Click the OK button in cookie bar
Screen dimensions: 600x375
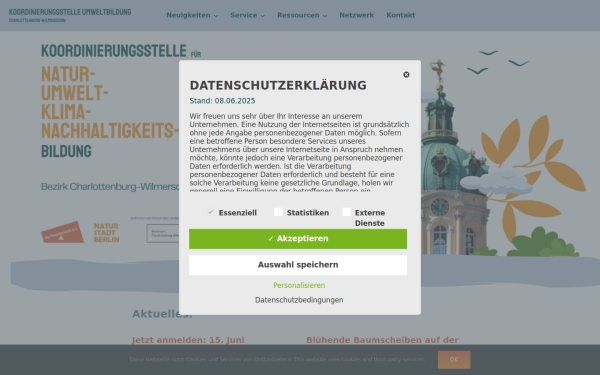click(x=454, y=360)
